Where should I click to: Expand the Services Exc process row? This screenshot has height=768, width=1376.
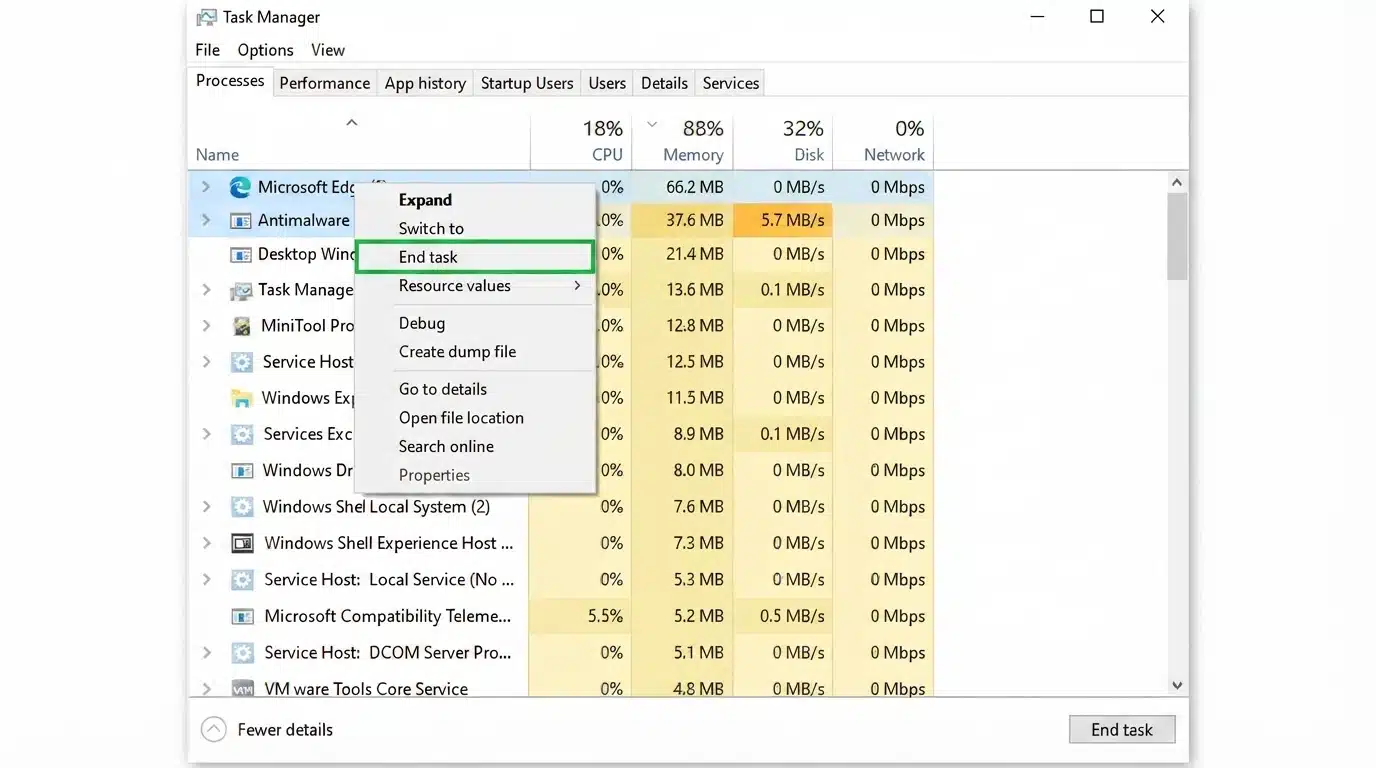click(206, 434)
